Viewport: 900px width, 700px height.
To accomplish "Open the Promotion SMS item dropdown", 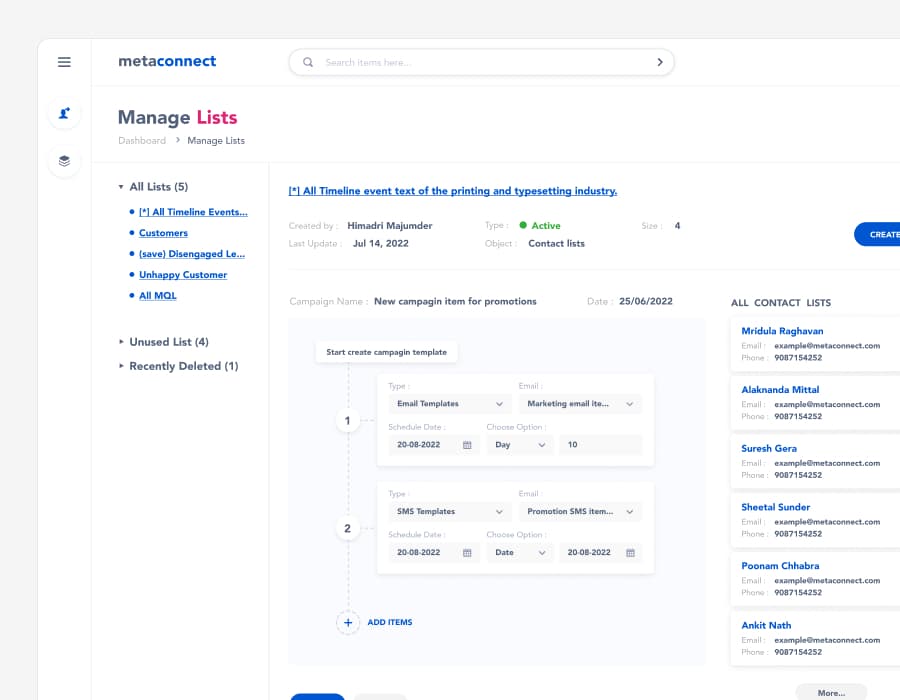I will point(580,512).
